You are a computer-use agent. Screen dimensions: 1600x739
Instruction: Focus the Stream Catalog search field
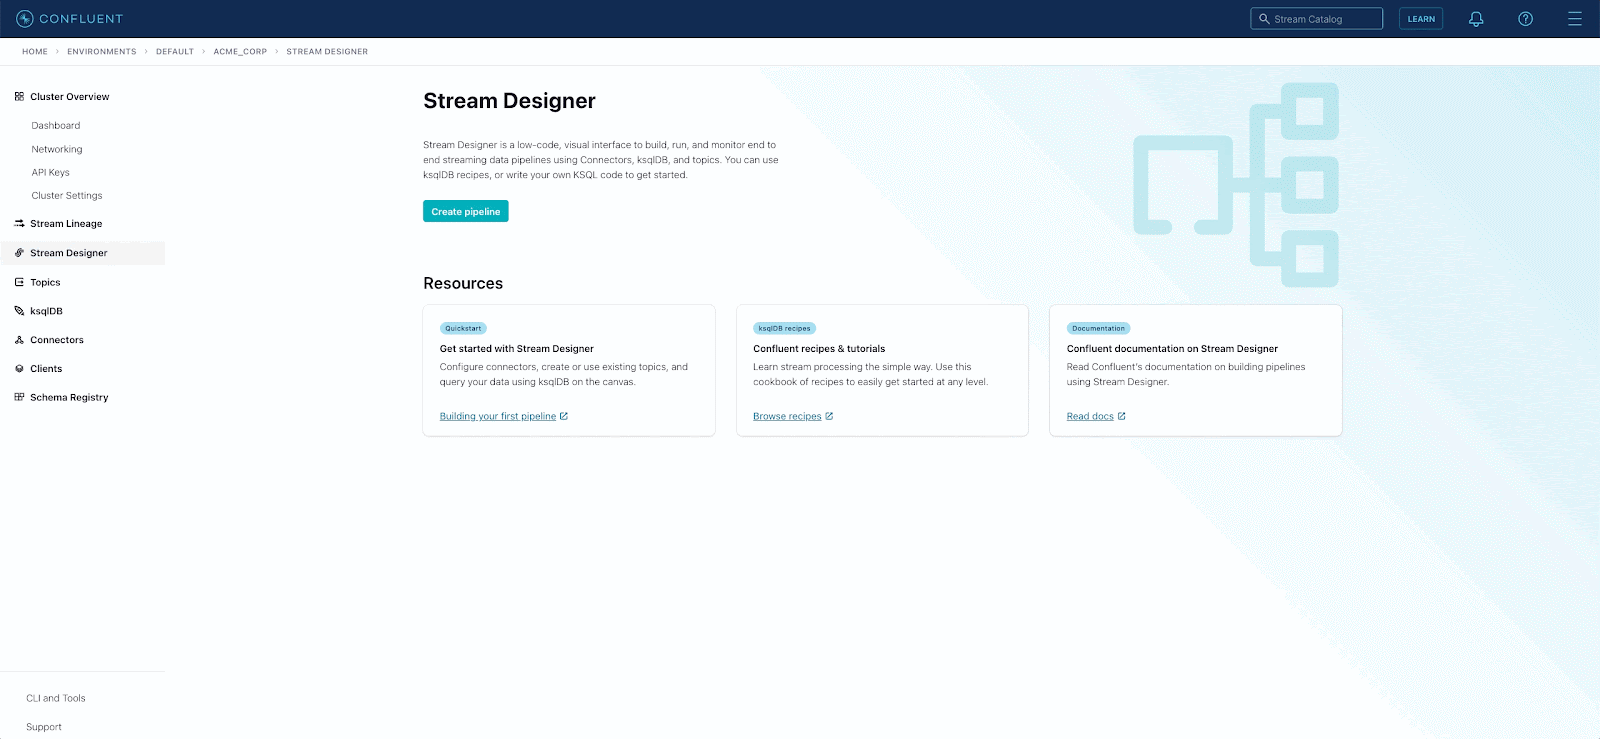pyautogui.click(x=1317, y=19)
